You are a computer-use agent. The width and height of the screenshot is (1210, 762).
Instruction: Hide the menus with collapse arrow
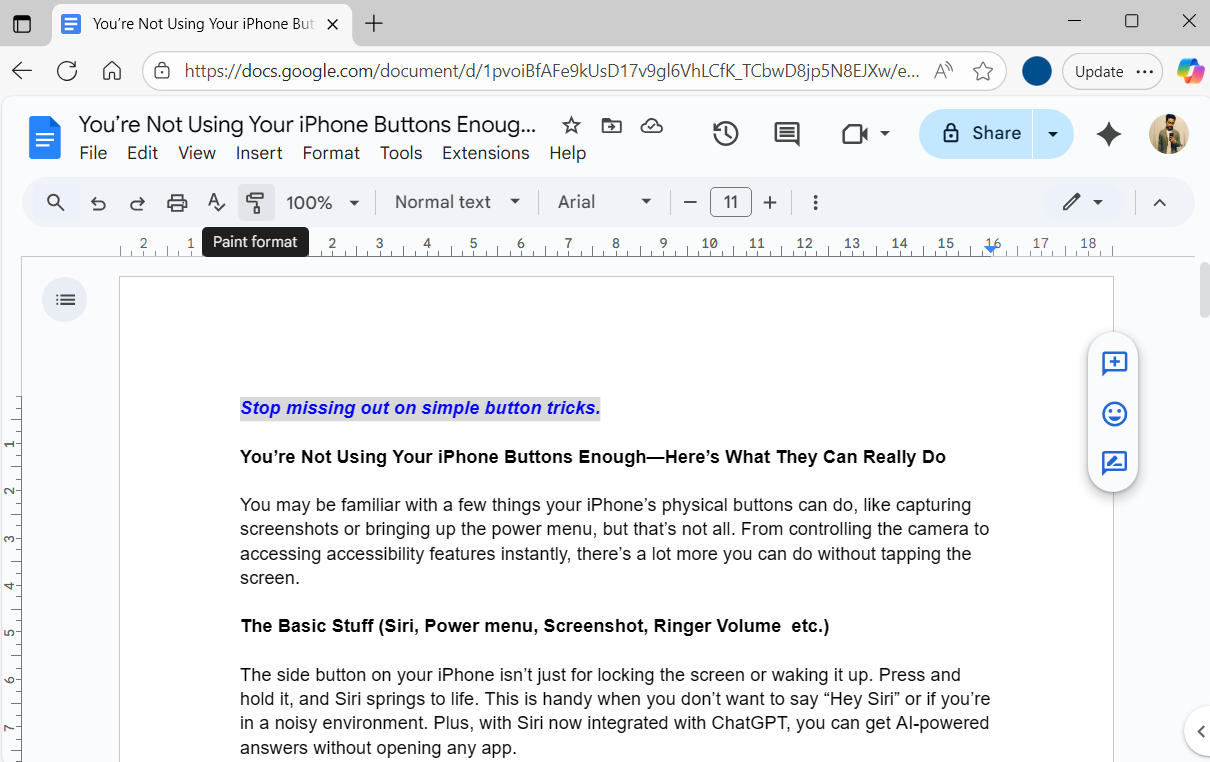point(1159,203)
